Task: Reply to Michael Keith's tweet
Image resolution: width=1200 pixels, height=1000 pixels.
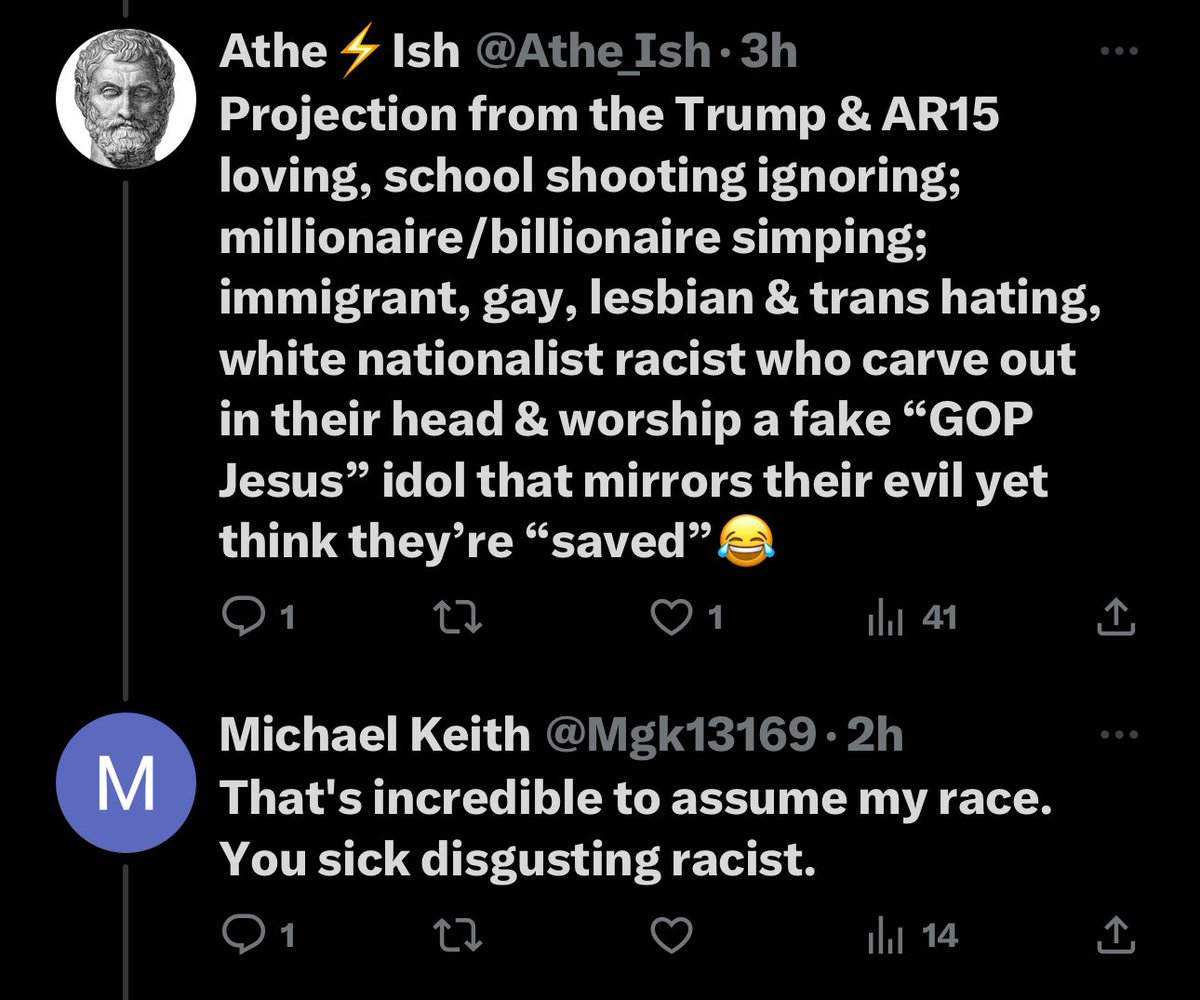Action: click(256, 936)
